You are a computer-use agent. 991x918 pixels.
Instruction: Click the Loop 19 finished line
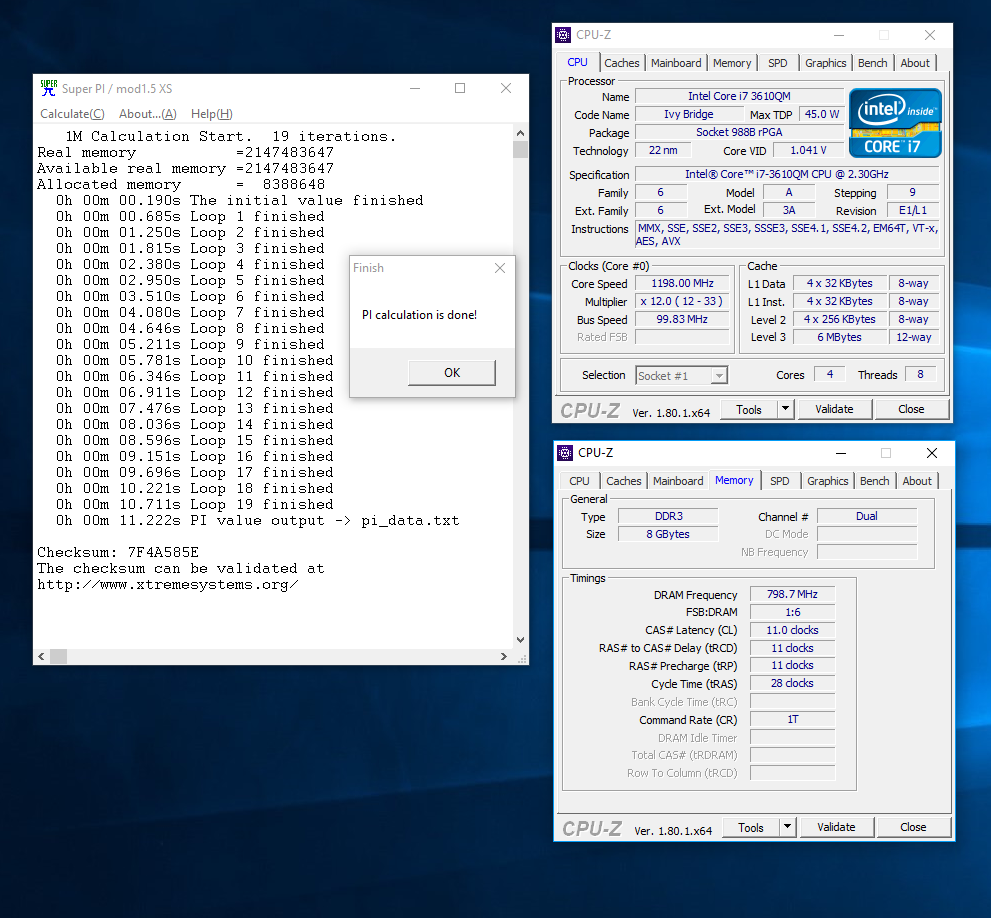(195, 505)
